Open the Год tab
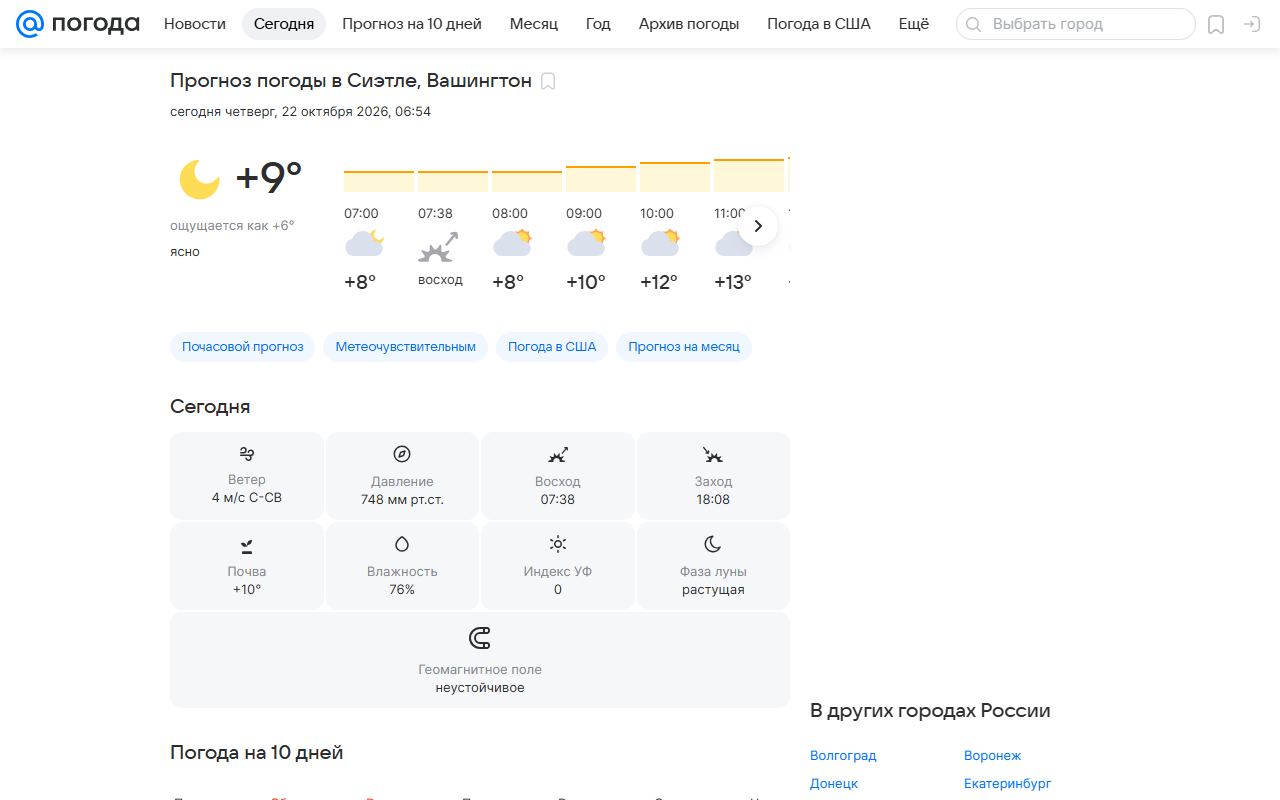 click(598, 24)
